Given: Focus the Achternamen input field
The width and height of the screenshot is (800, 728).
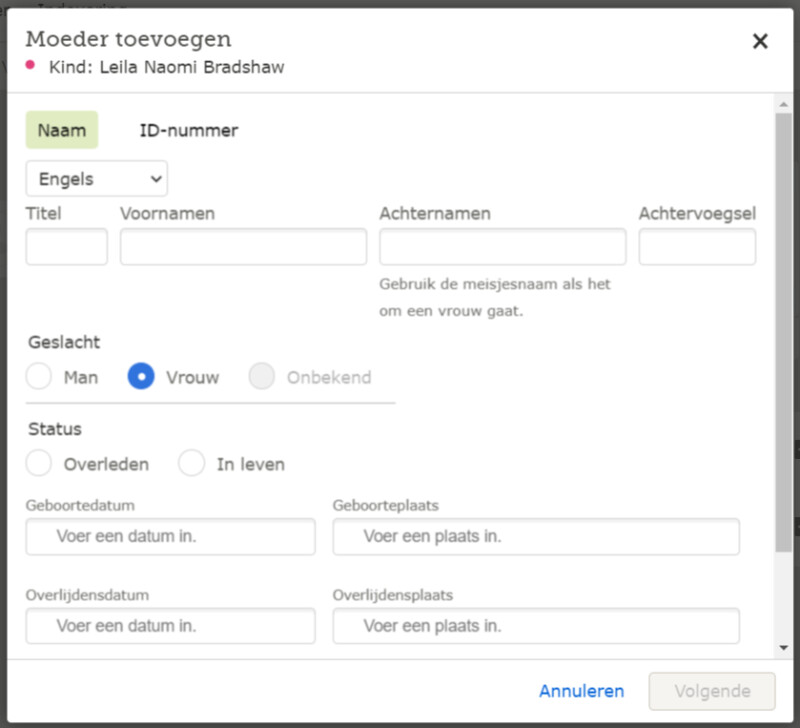Looking at the screenshot, I should pos(503,247).
